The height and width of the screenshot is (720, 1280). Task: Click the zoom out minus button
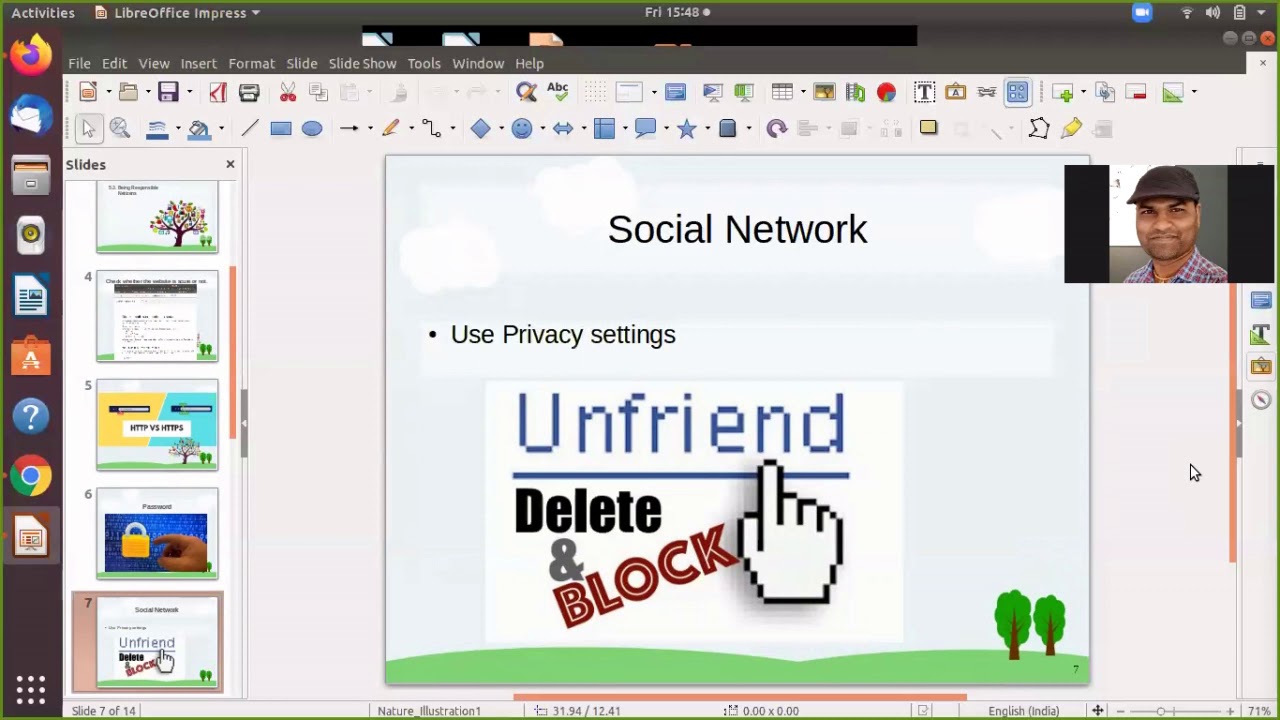click(1121, 711)
